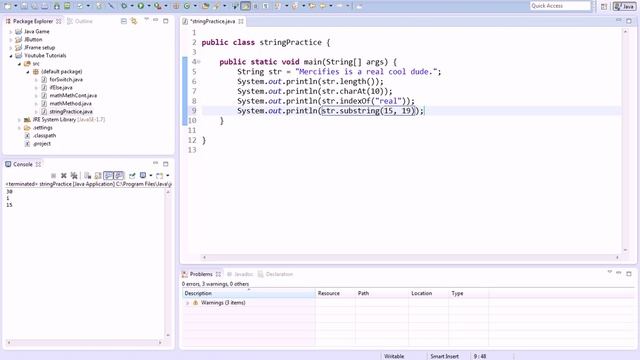Image resolution: width=640 pixels, height=360 pixels.
Task: Toggle code folding at line 4
Action: click(199, 62)
